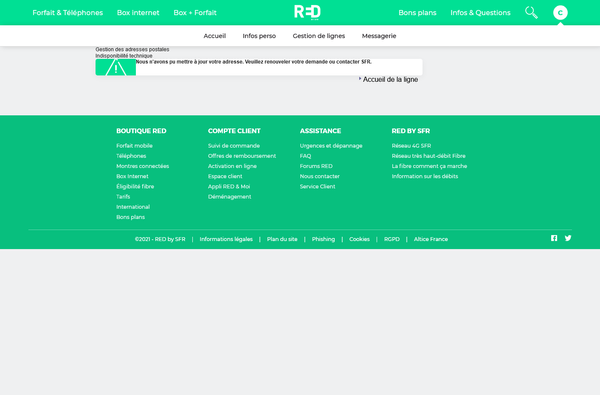Open Activation en ligne link
Screen dimensions: 600x395
pyautogui.click(x=232, y=166)
